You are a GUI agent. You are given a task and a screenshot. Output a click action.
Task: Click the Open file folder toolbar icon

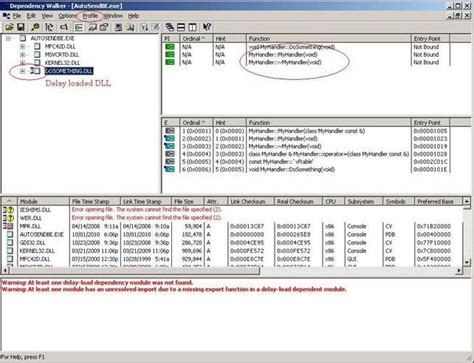coord(9,27)
